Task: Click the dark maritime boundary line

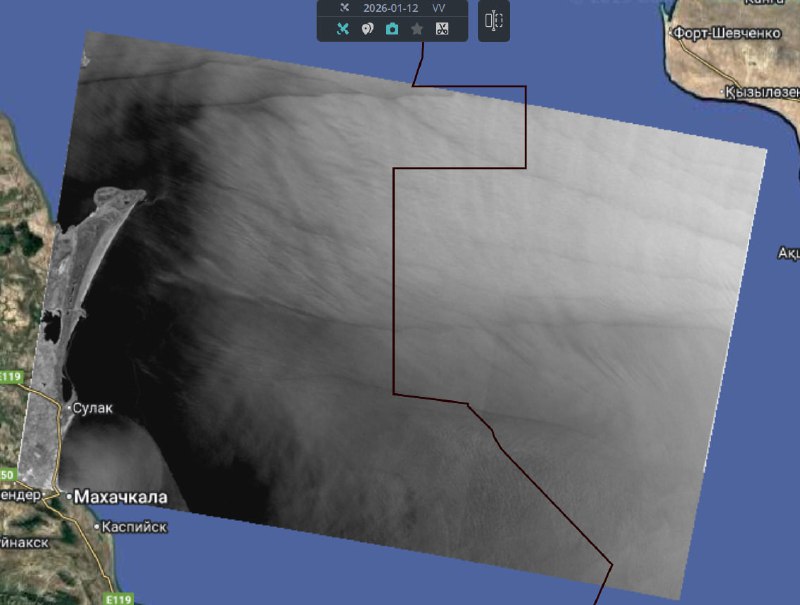Action: pos(394,280)
